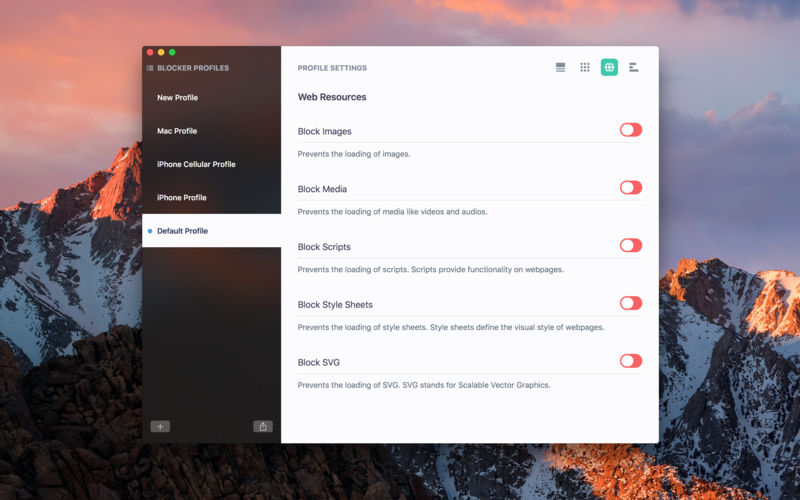Viewport: 800px width, 500px height.
Task: Click the blue dot beside Default Profile
Action: pyautogui.click(x=150, y=231)
